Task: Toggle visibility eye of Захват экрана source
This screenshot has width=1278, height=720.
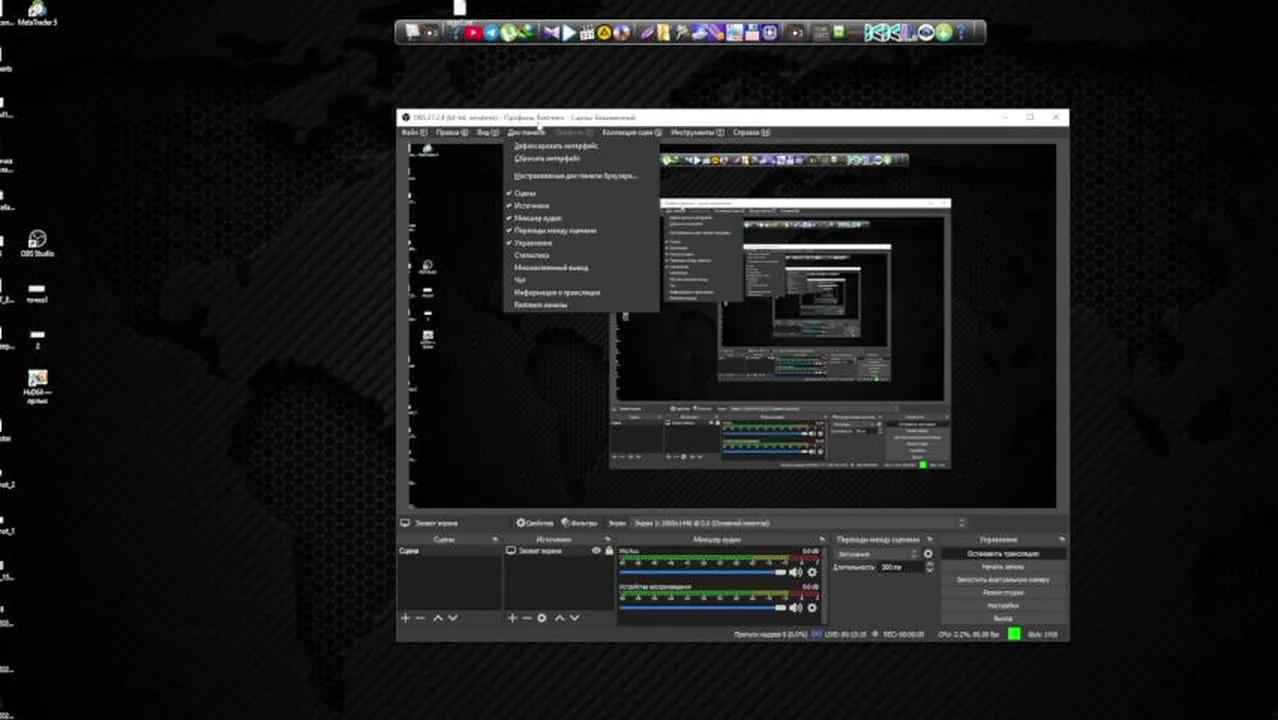Action: click(x=597, y=551)
